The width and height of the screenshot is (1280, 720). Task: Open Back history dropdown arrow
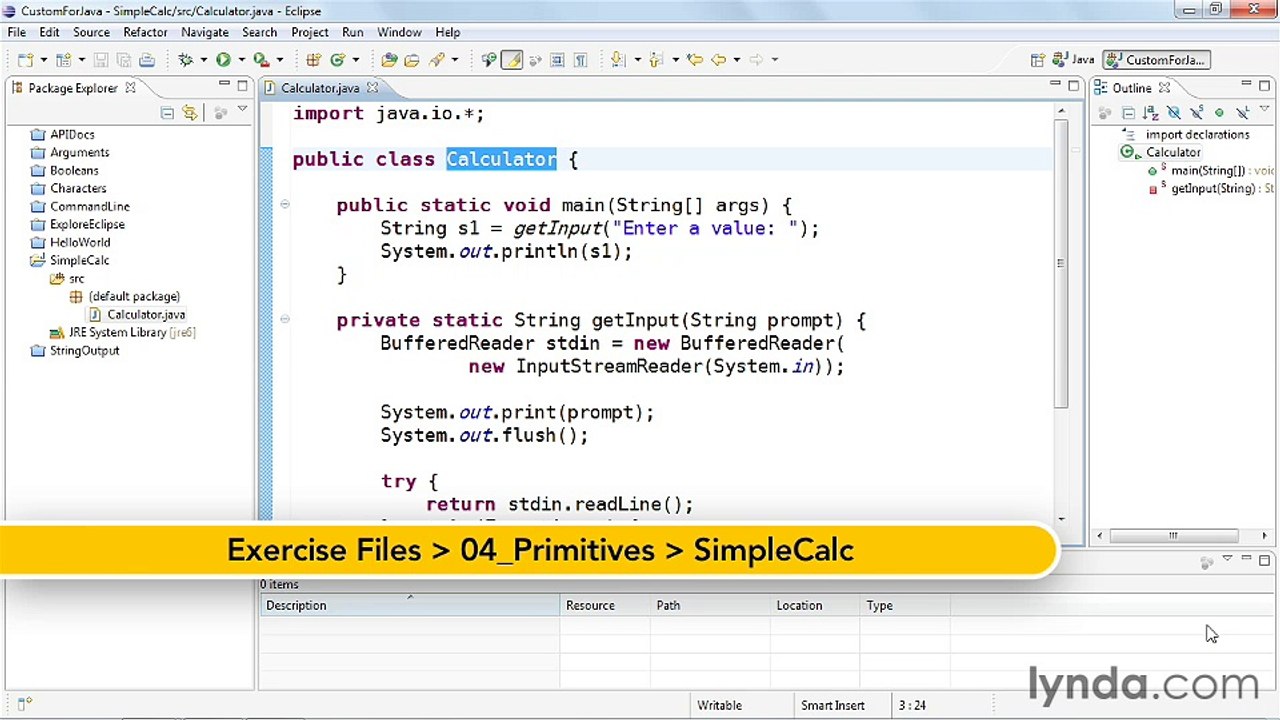coord(737,60)
